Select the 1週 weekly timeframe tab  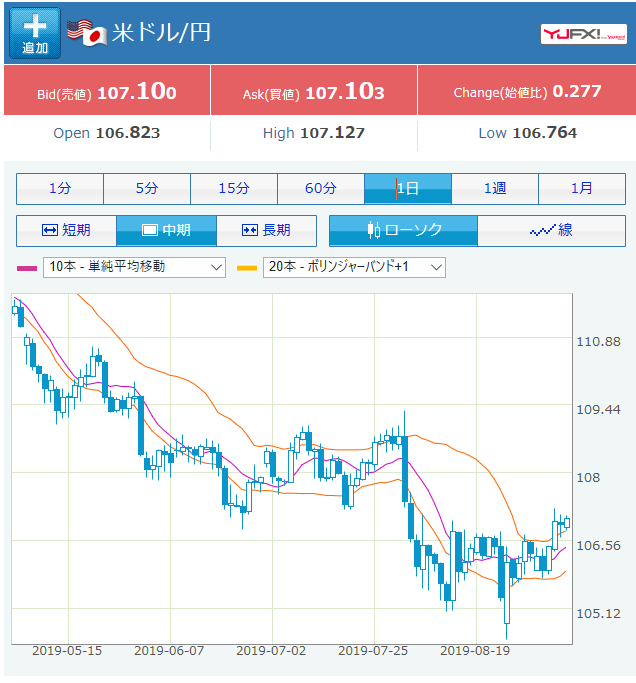click(x=495, y=188)
